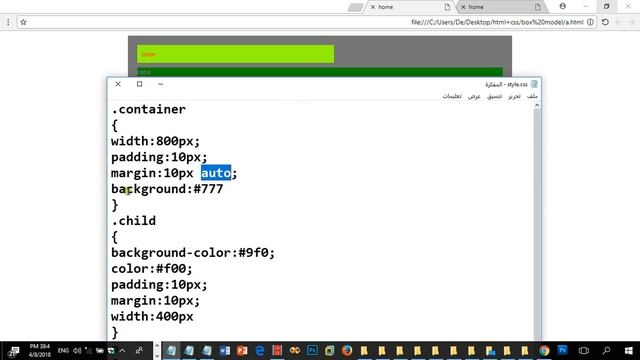640x360 pixels.
Task: Open the green app icon beside Firefox
Action: pos(329,351)
